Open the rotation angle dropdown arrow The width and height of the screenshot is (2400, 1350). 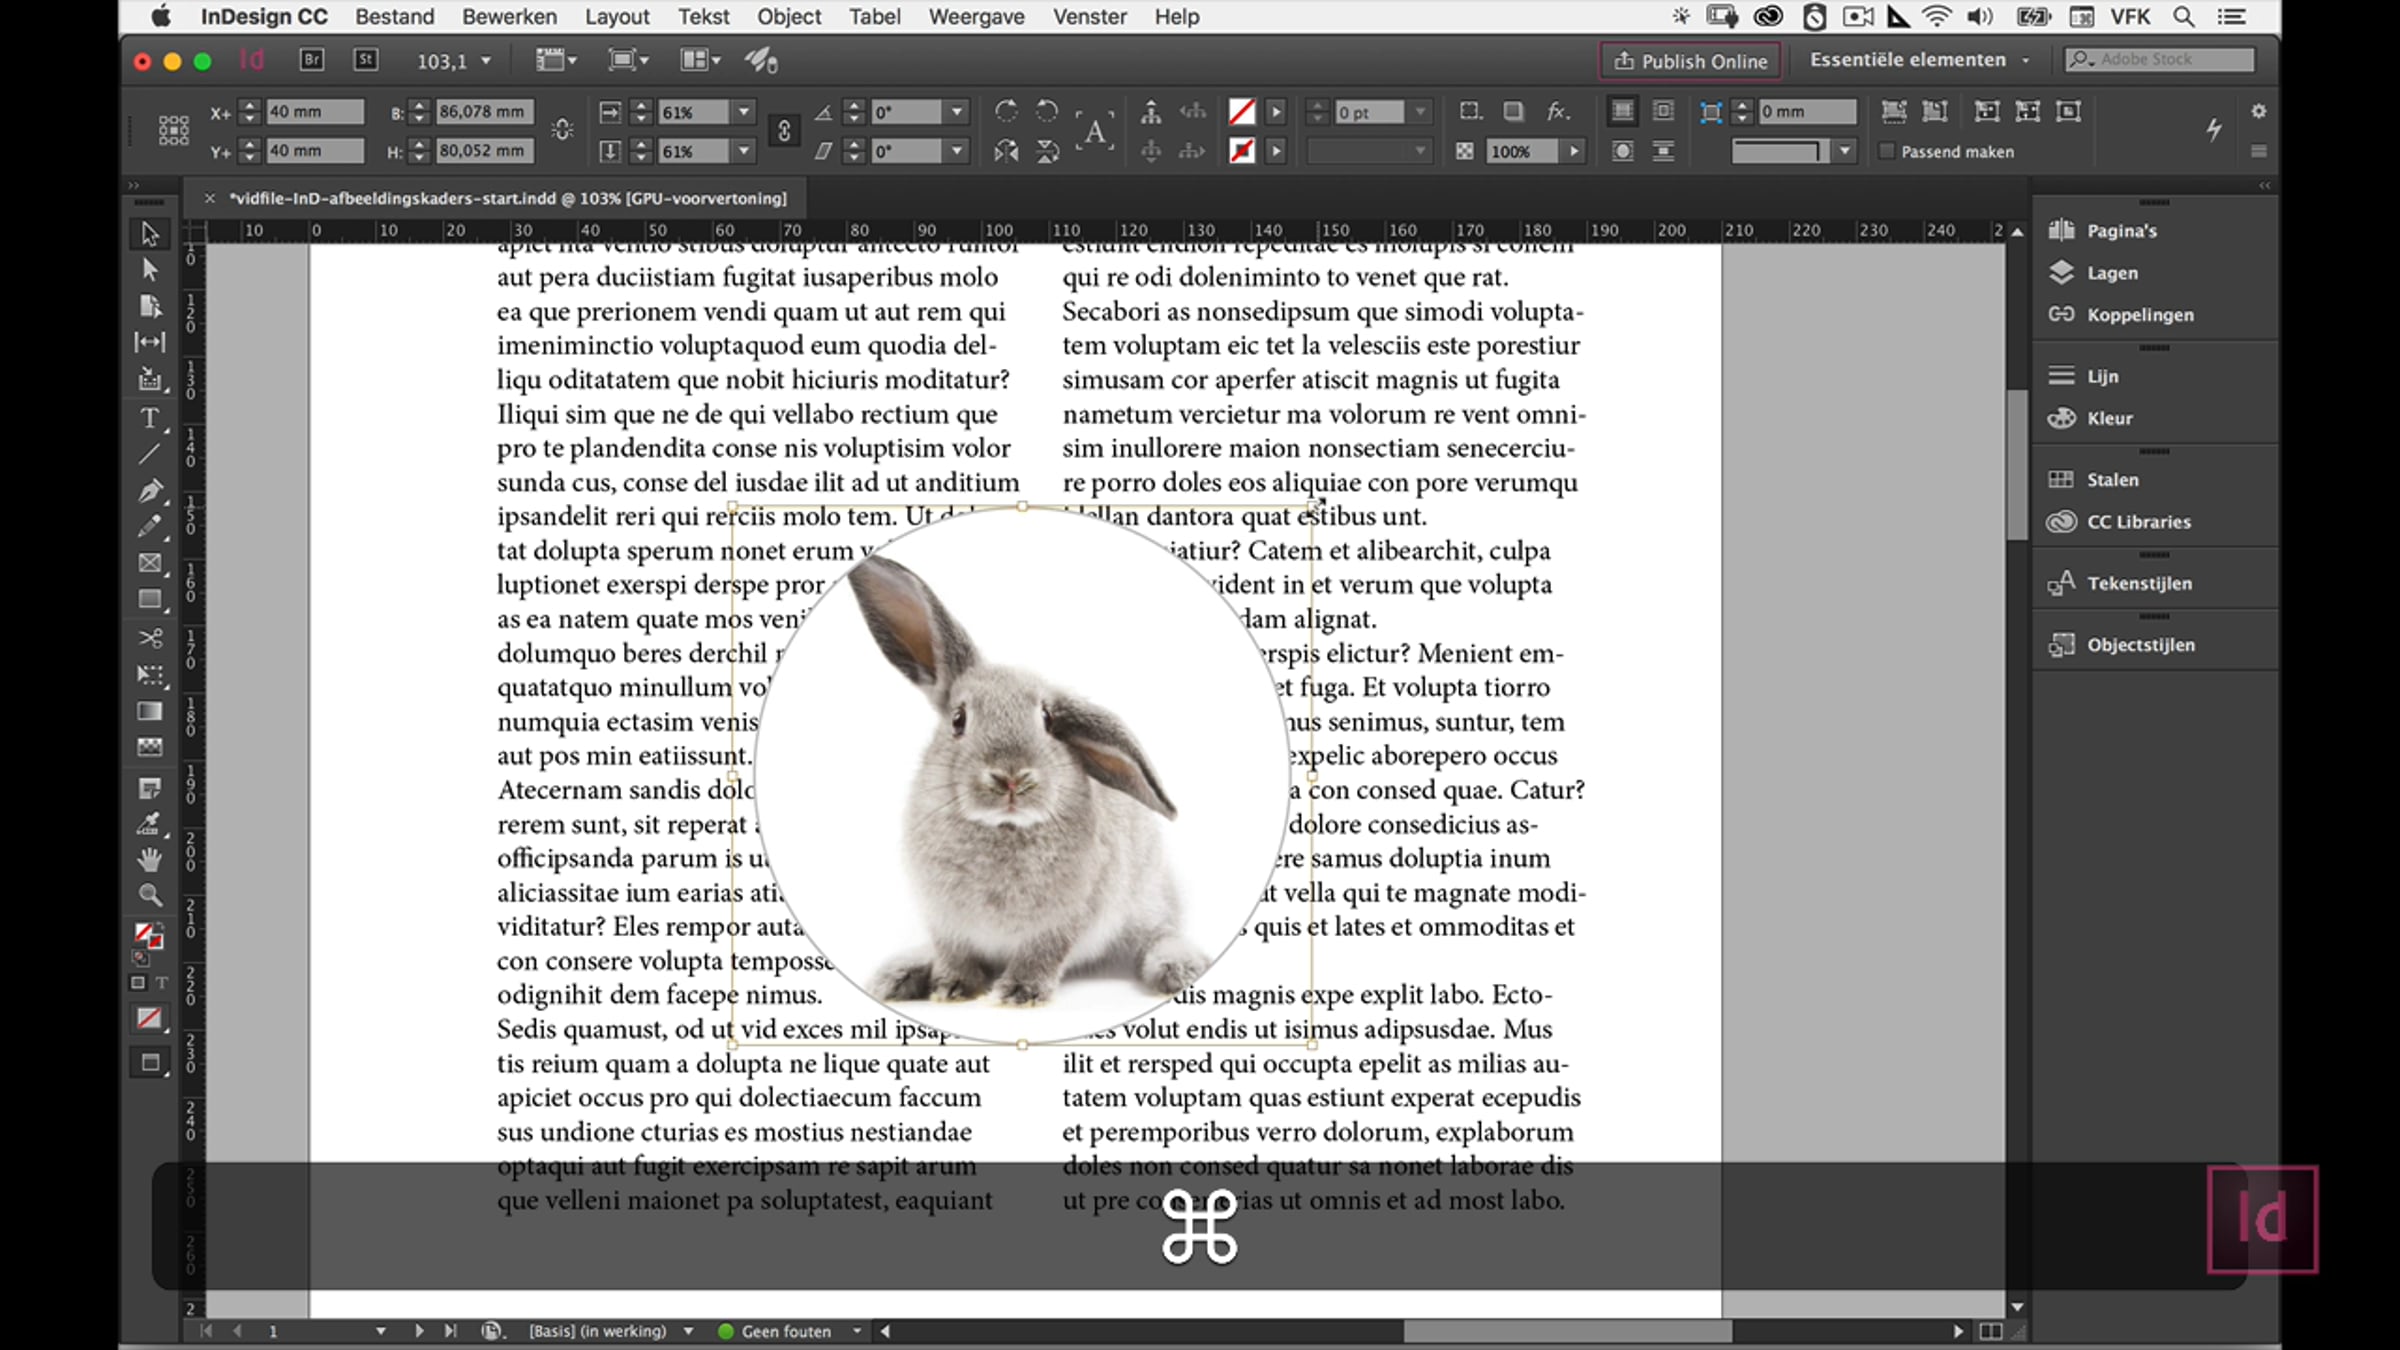[957, 112]
